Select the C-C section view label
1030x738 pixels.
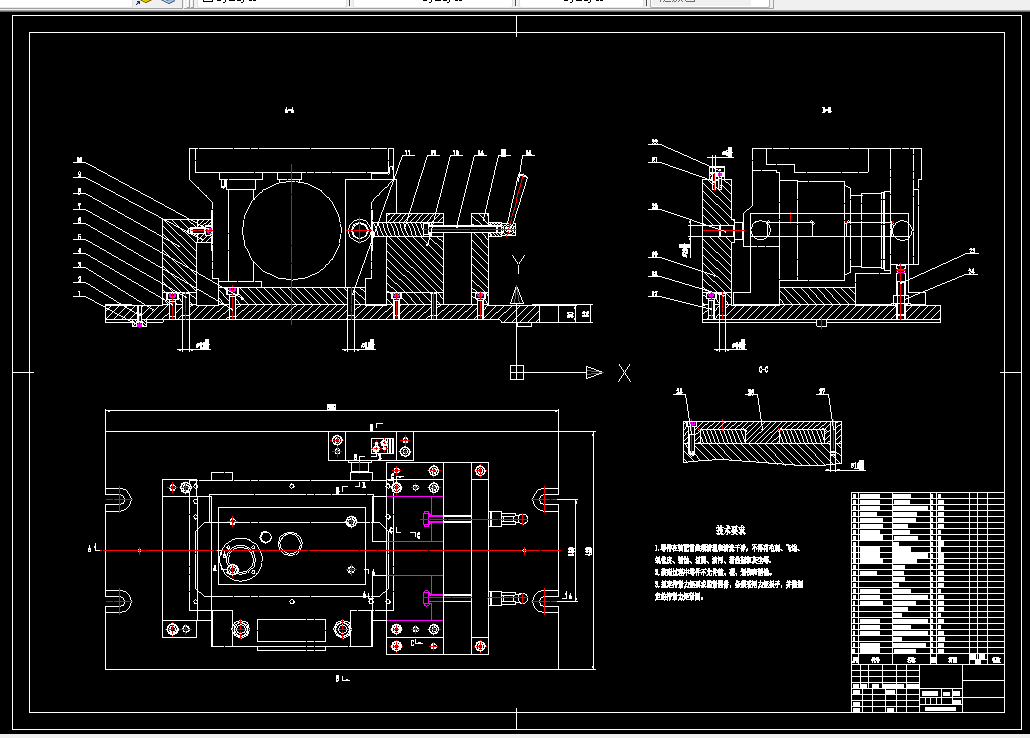(763, 370)
